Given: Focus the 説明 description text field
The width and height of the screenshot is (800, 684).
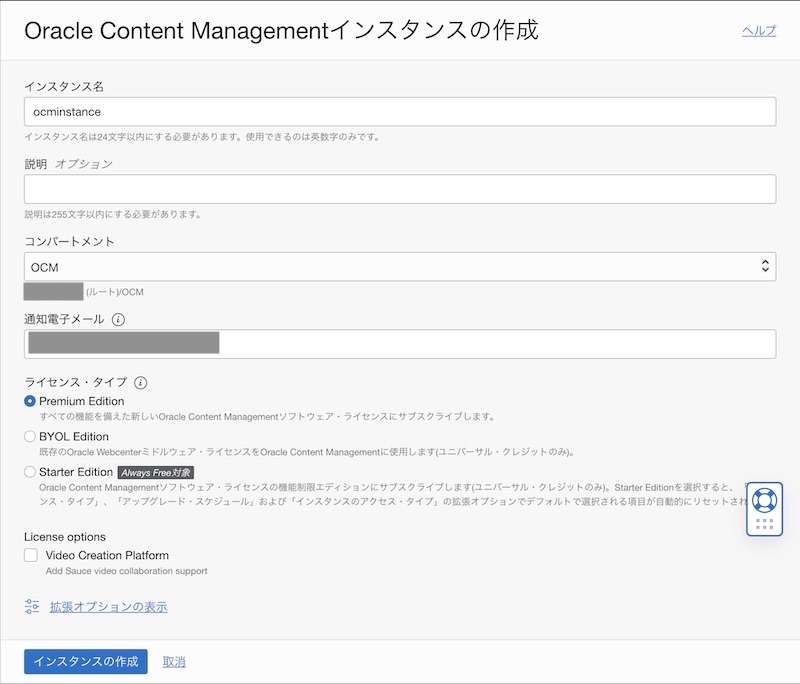Looking at the screenshot, I should (x=400, y=189).
